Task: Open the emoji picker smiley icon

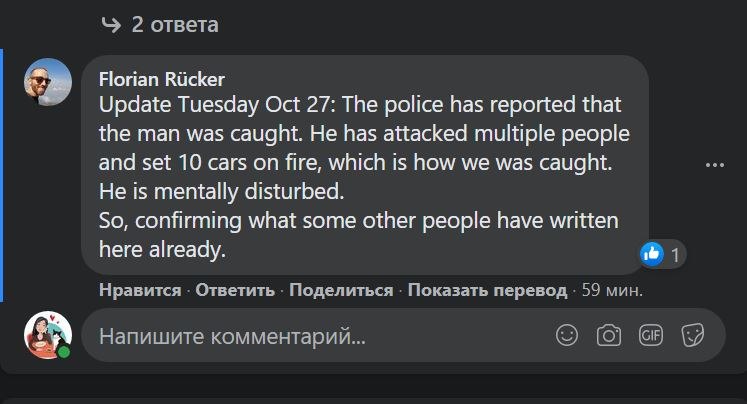Action: [x=567, y=335]
